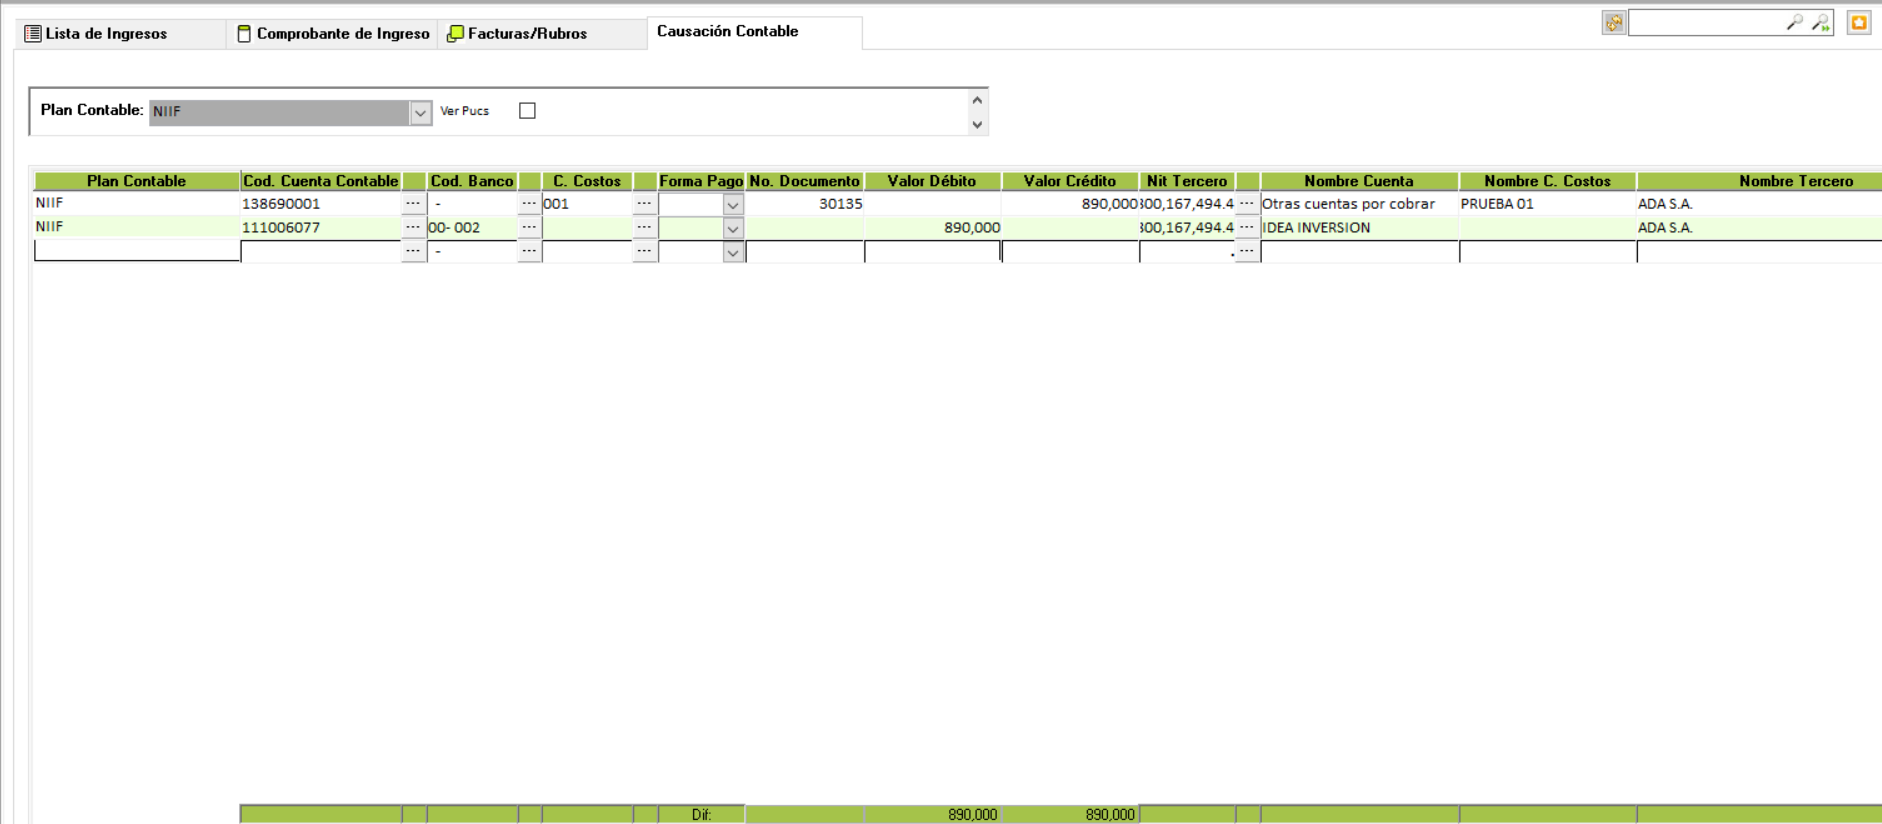The width and height of the screenshot is (1882, 824).
Task: Click the NIIF cell in row 138690001
Action: 137,203
